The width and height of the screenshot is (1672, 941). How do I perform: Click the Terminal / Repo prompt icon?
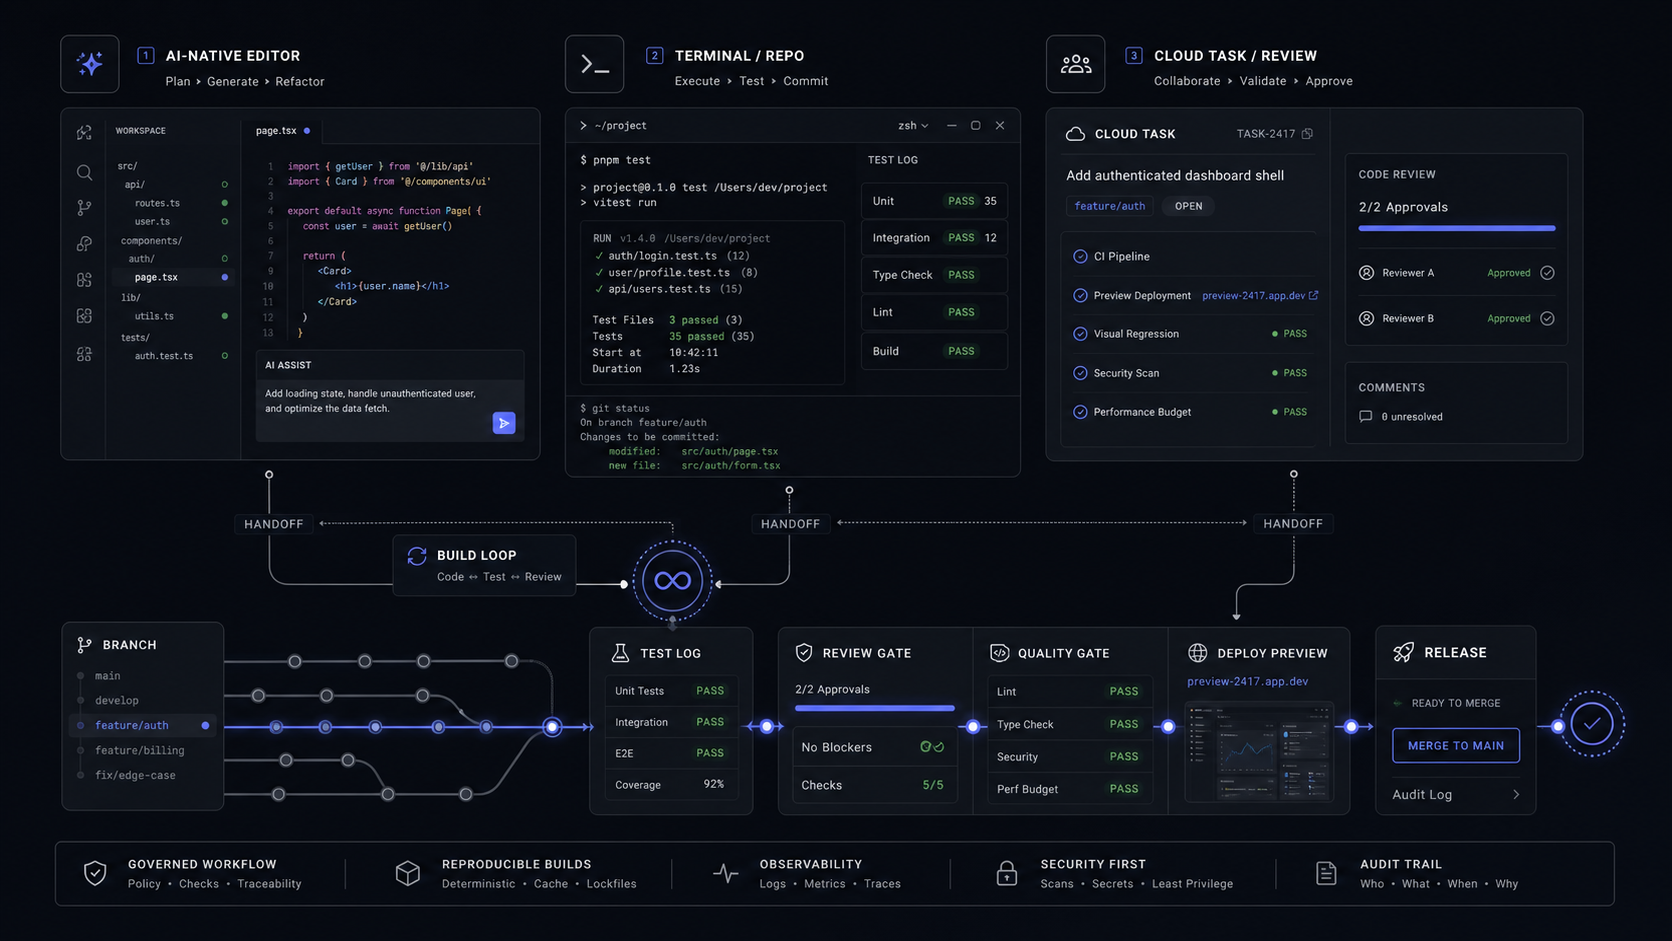[595, 64]
